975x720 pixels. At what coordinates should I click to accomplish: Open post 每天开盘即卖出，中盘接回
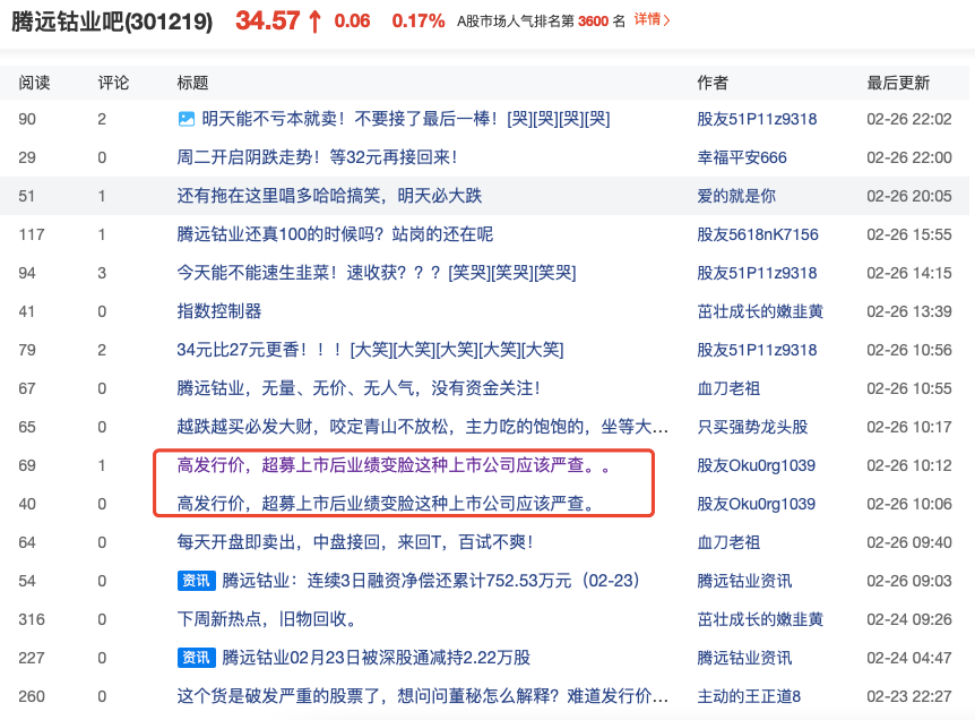355,543
